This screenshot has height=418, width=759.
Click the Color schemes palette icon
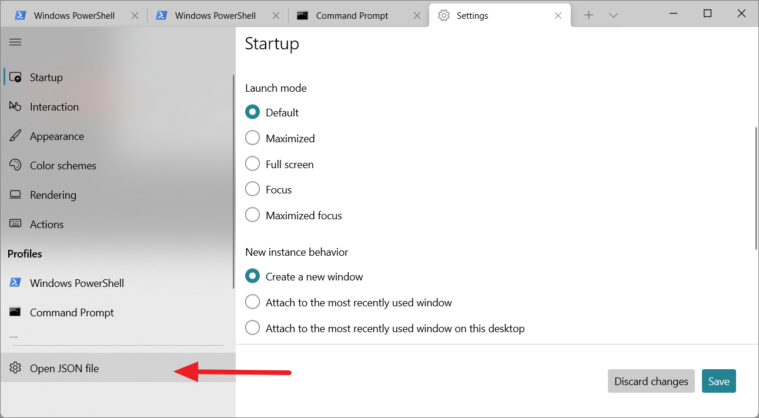(x=15, y=166)
